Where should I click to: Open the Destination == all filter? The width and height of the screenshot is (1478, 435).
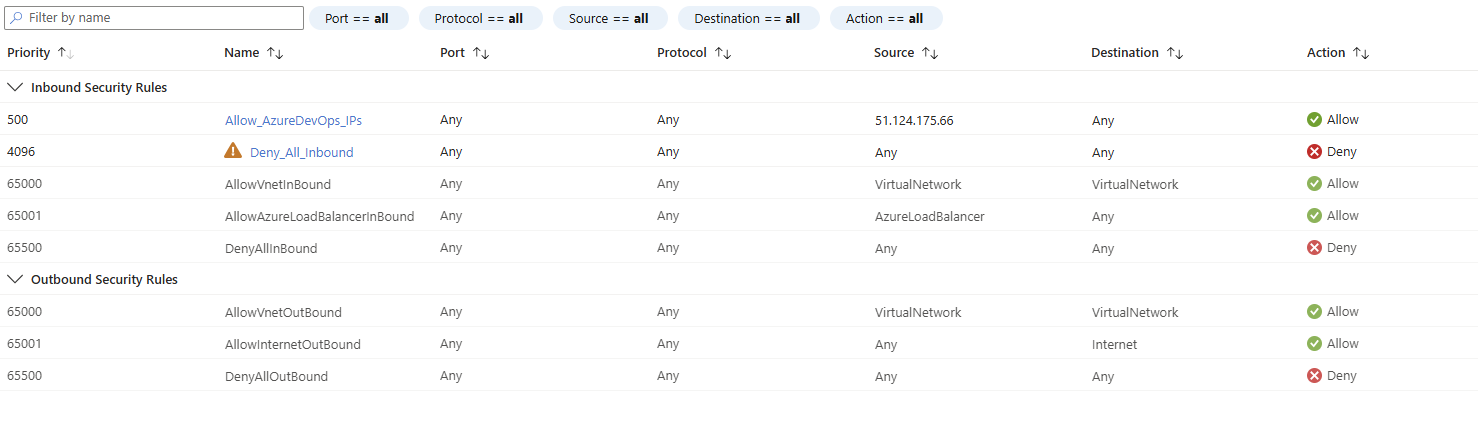pyautogui.click(x=747, y=18)
